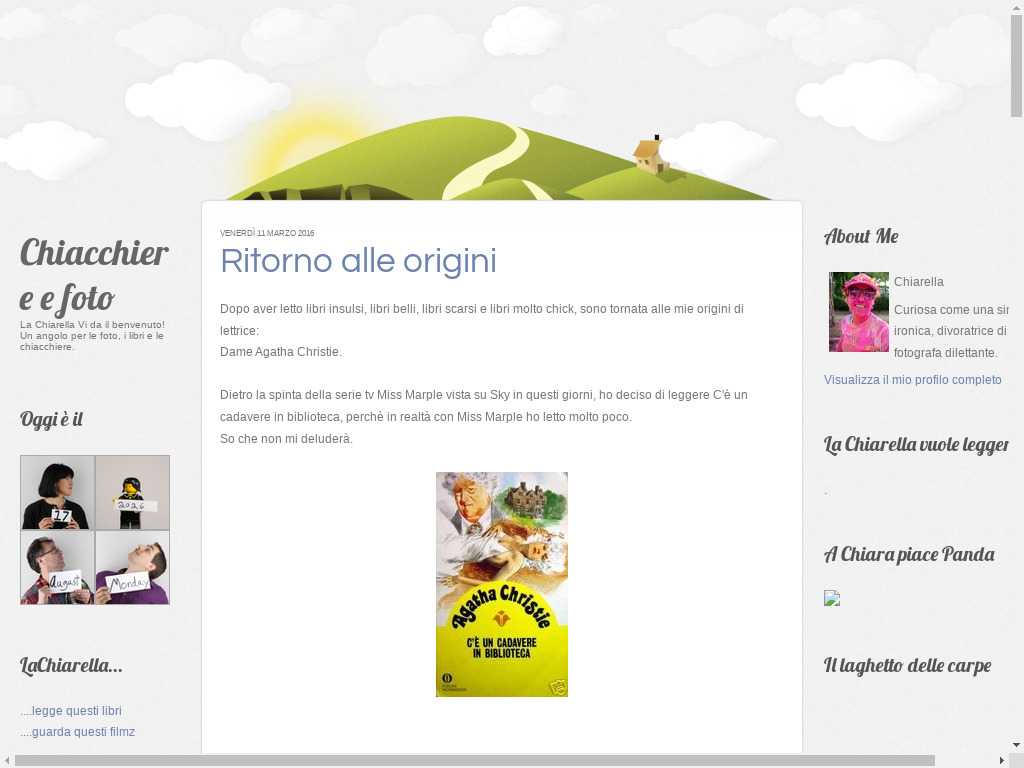Click the 'Il laghetto delle carpe' heading
Image resolution: width=1024 pixels, height=768 pixels.
907,665
